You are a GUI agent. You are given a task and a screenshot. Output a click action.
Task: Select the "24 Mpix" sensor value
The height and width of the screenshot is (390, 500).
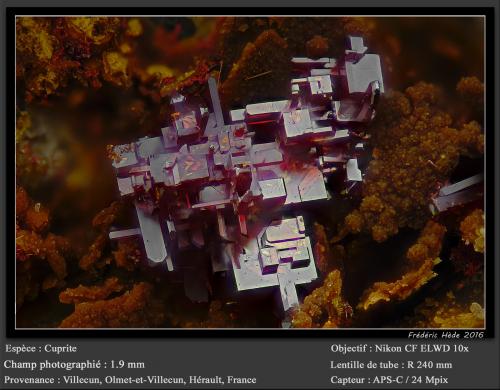(x=430, y=380)
